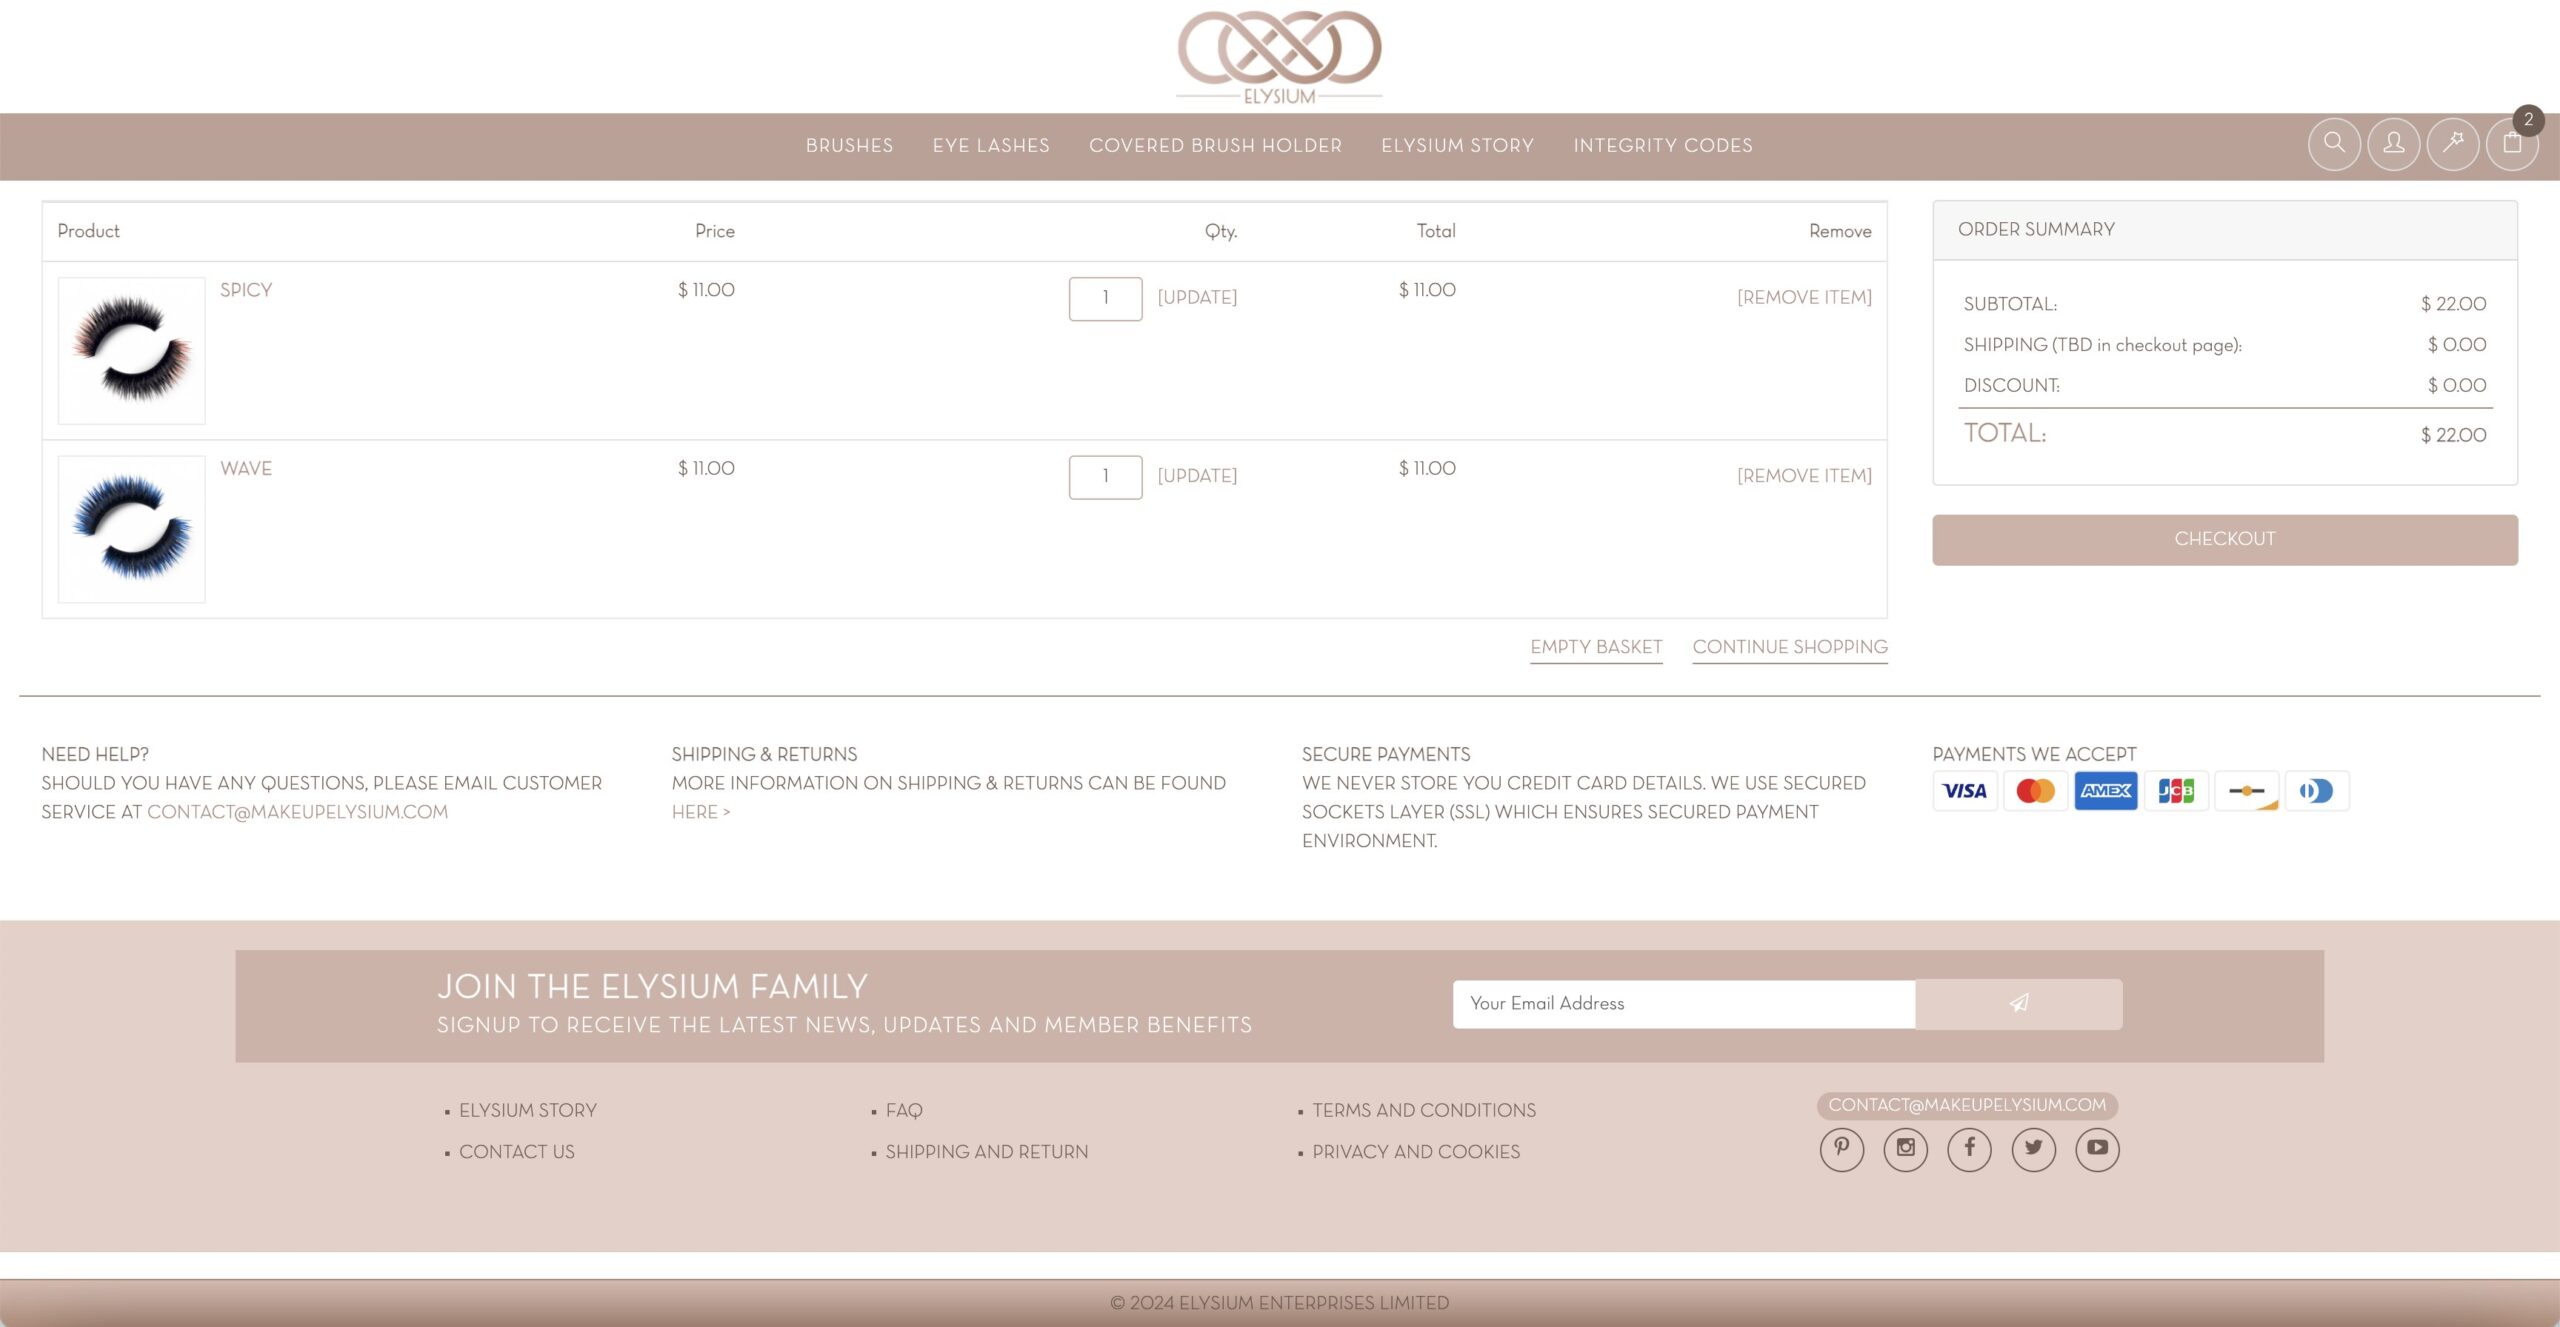Click the wishlist pin icon in header
2560x1327 pixels.
2453,144
